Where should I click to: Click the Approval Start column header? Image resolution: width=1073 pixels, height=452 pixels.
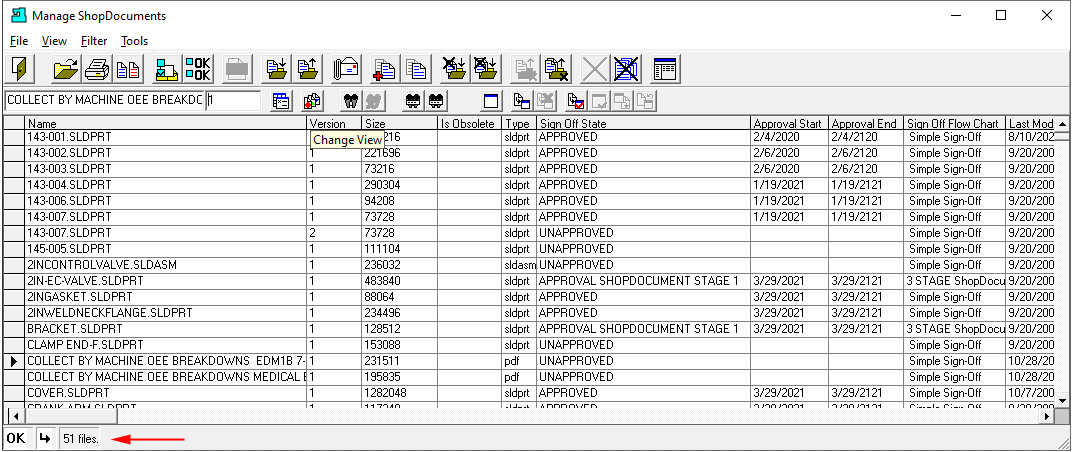(x=790, y=124)
